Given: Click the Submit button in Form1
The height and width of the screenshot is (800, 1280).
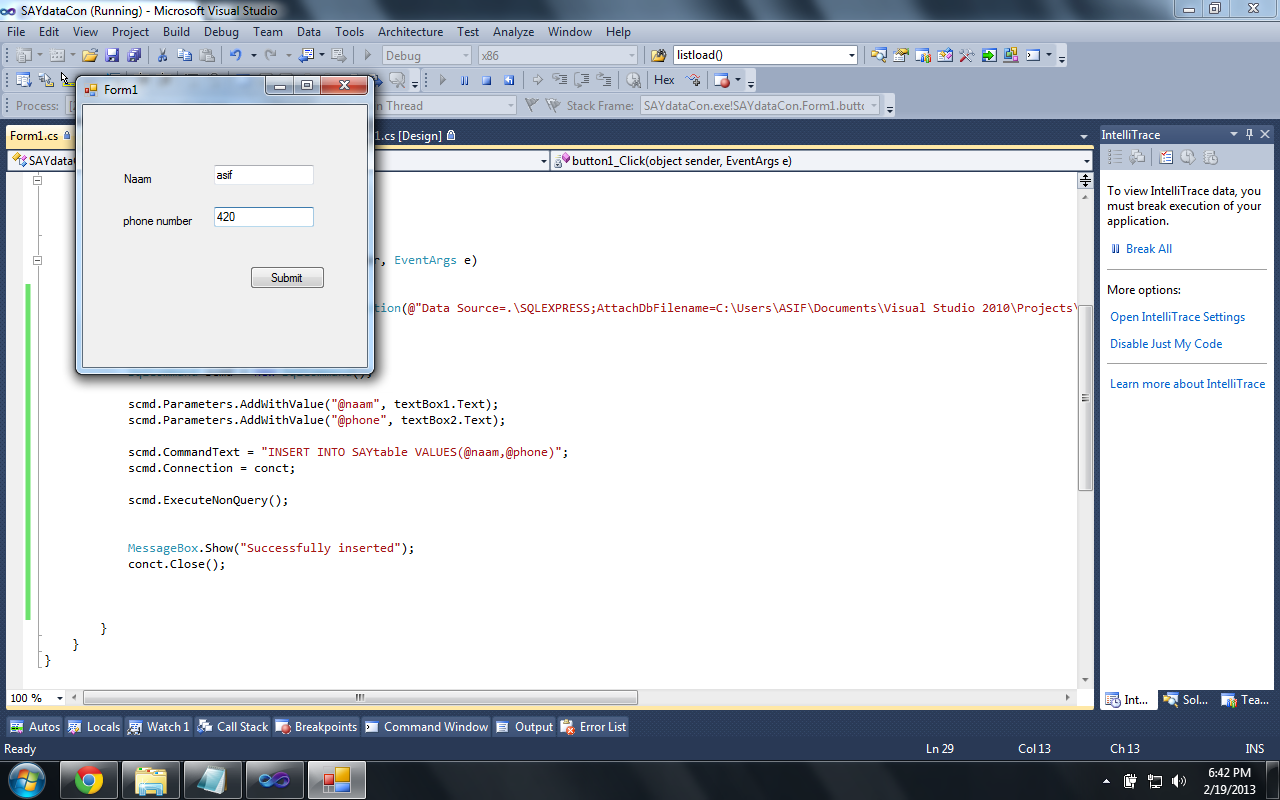Looking at the screenshot, I should click(287, 278).
